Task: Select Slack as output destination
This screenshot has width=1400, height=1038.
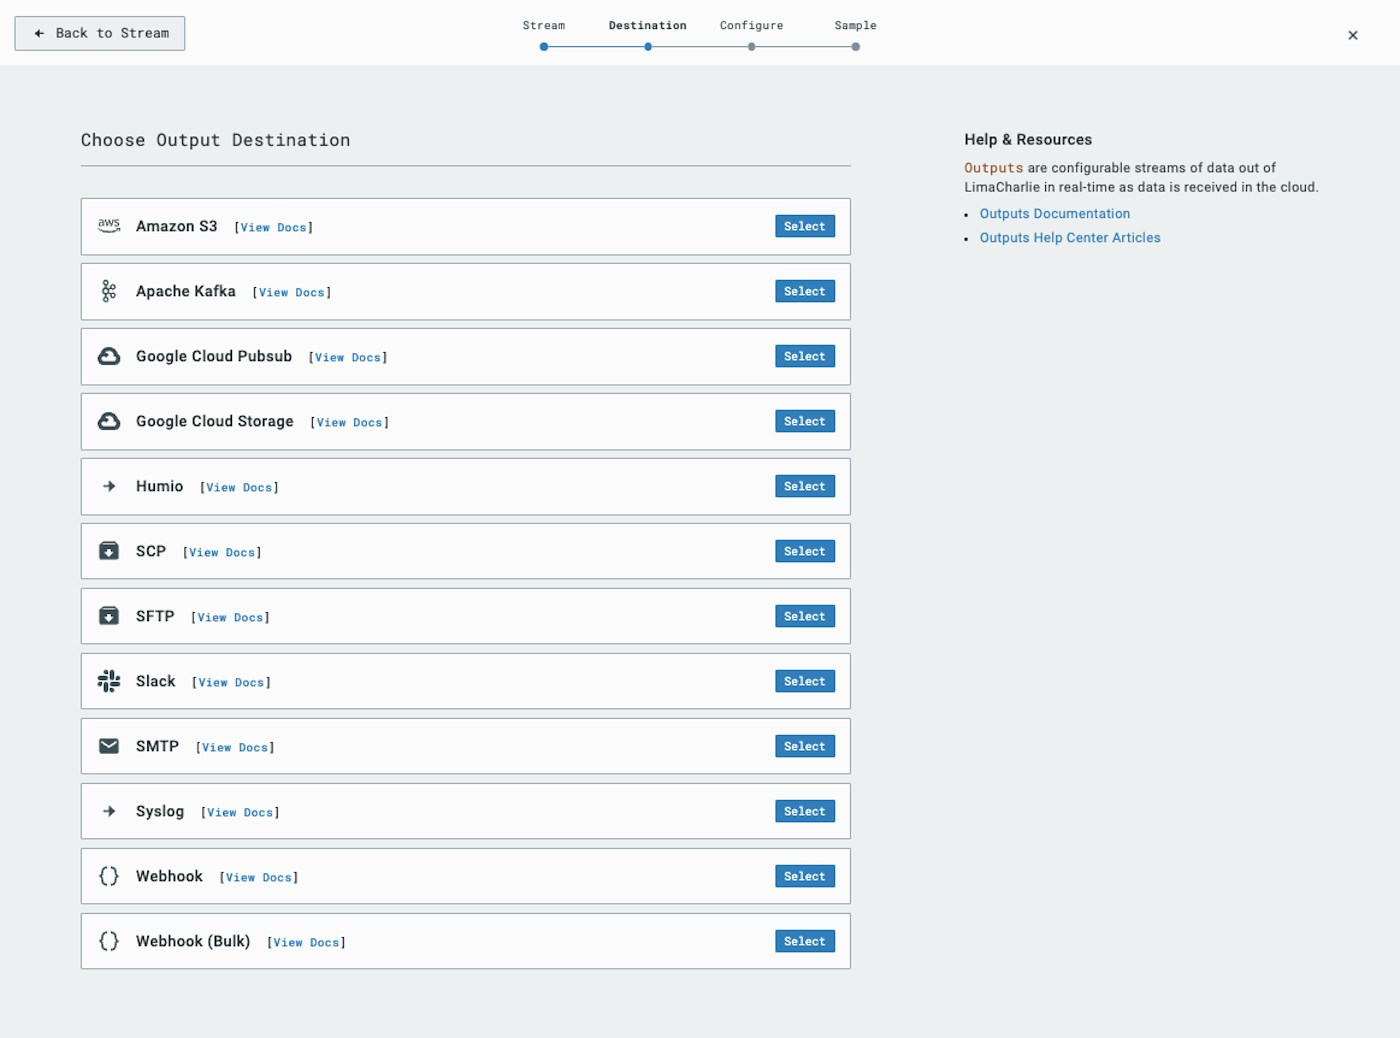Action: click(x=805, y=681)
